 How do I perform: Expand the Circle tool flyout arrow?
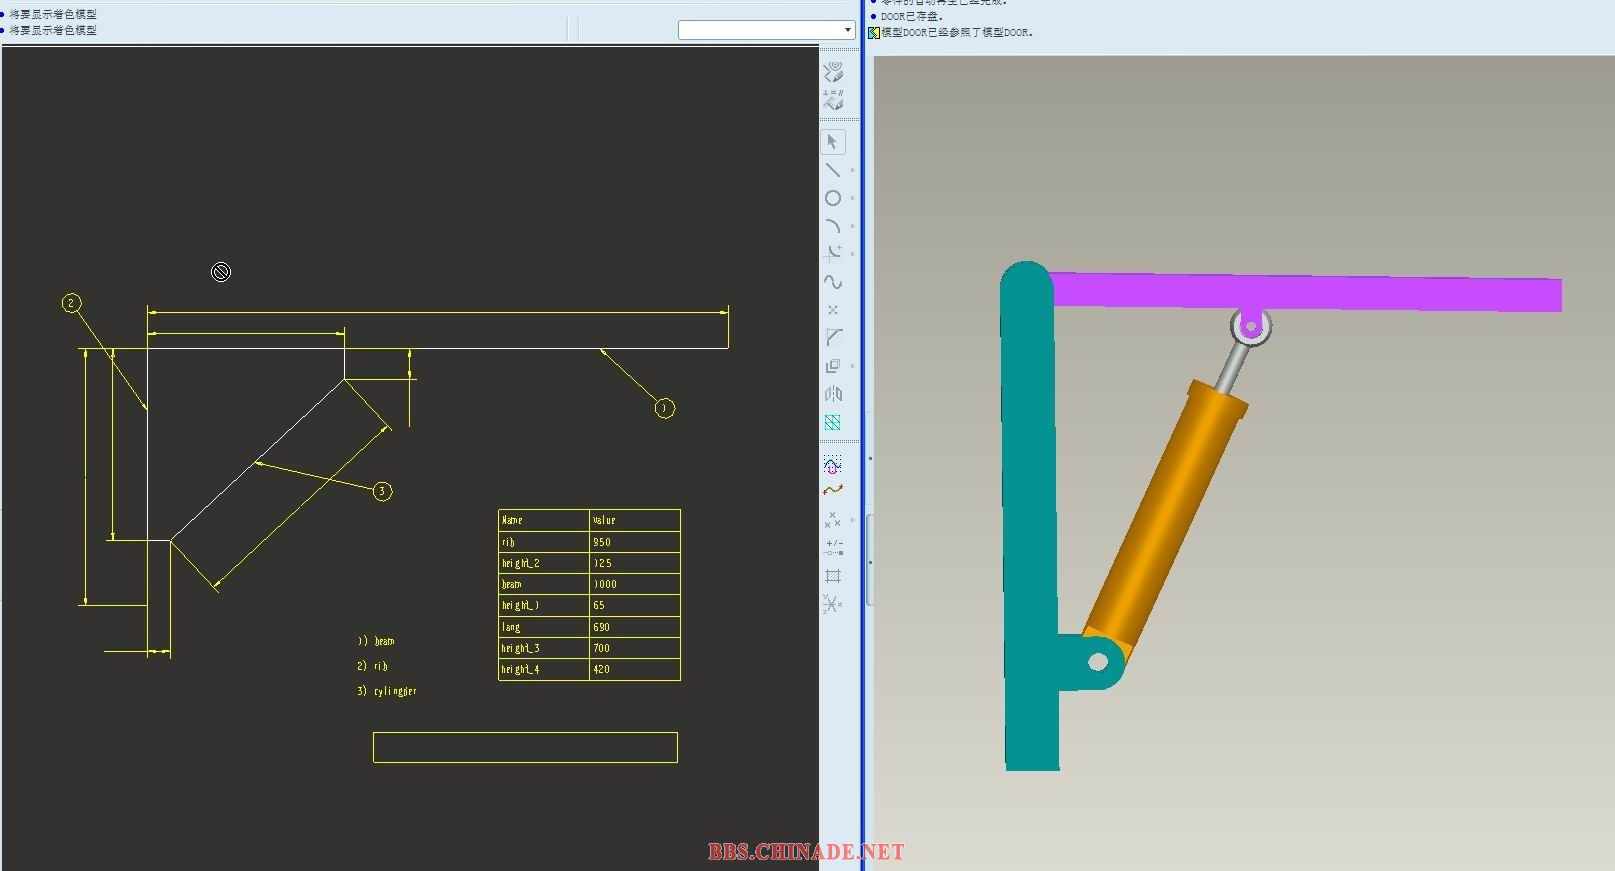852,198
